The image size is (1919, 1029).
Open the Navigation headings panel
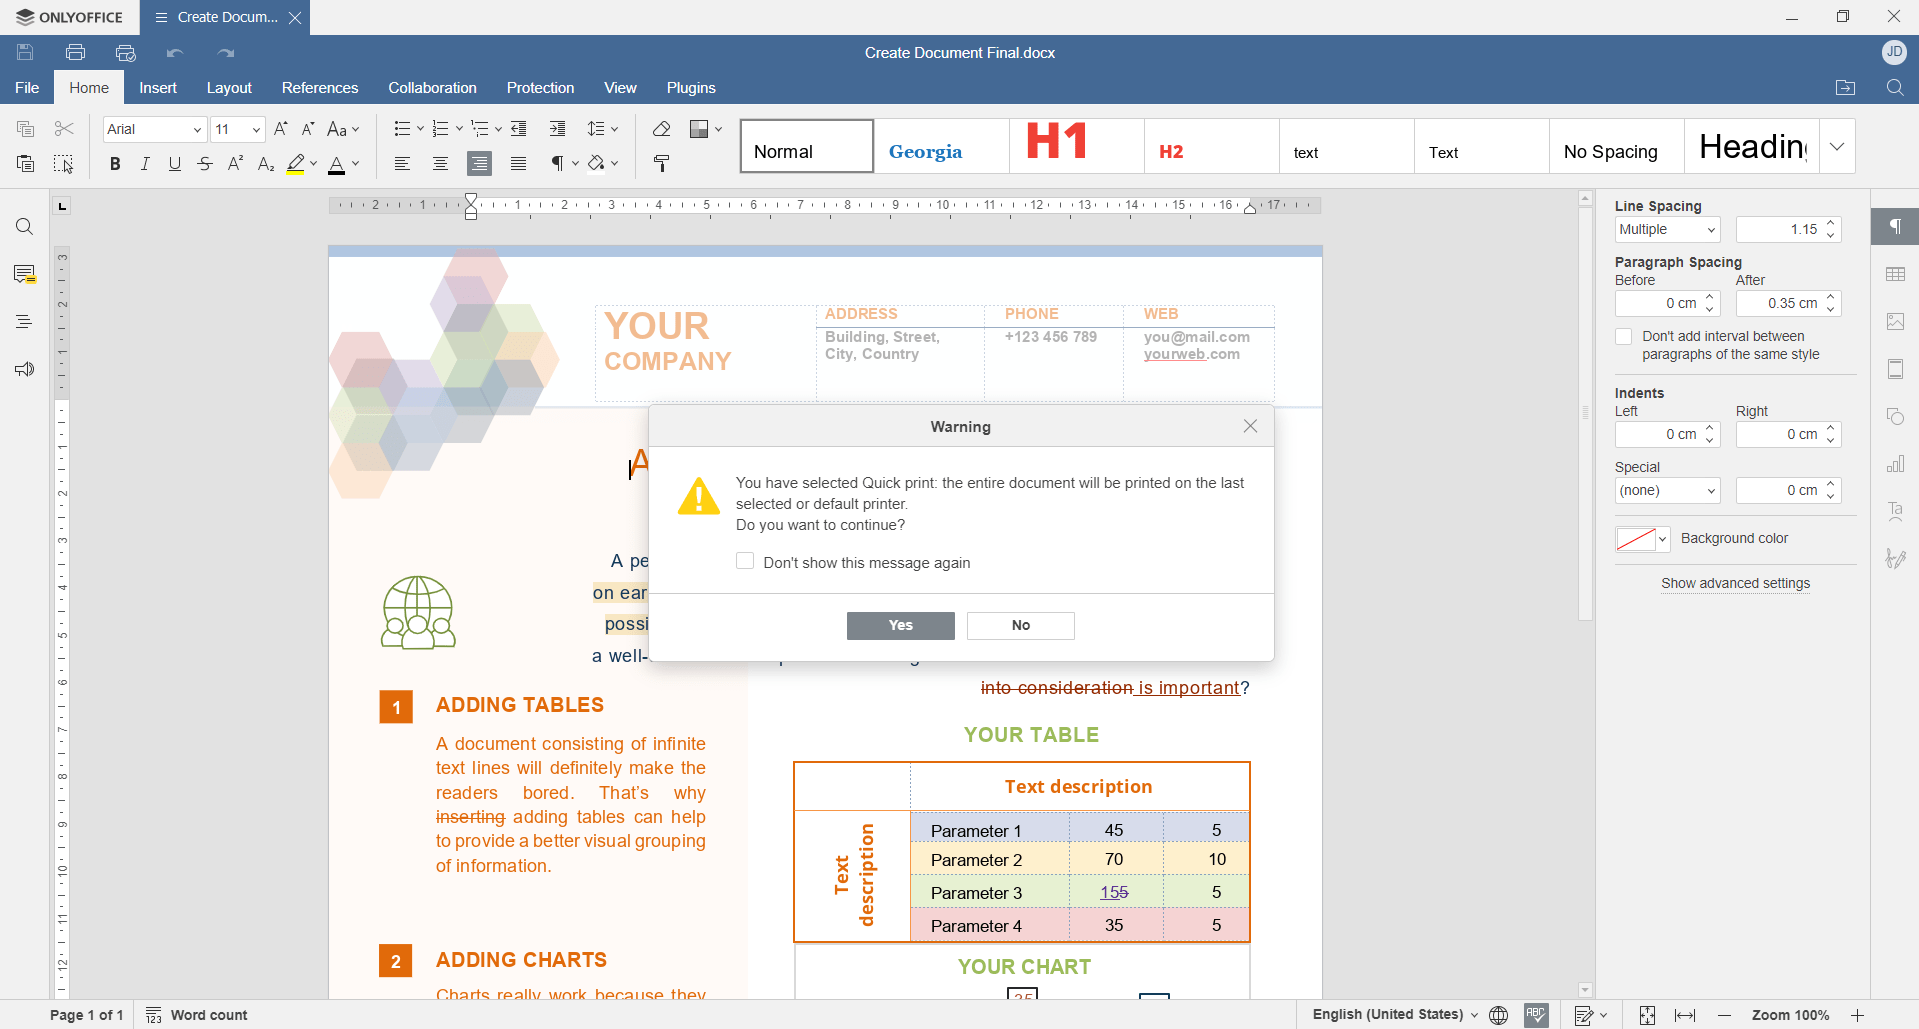pos(24,321)
